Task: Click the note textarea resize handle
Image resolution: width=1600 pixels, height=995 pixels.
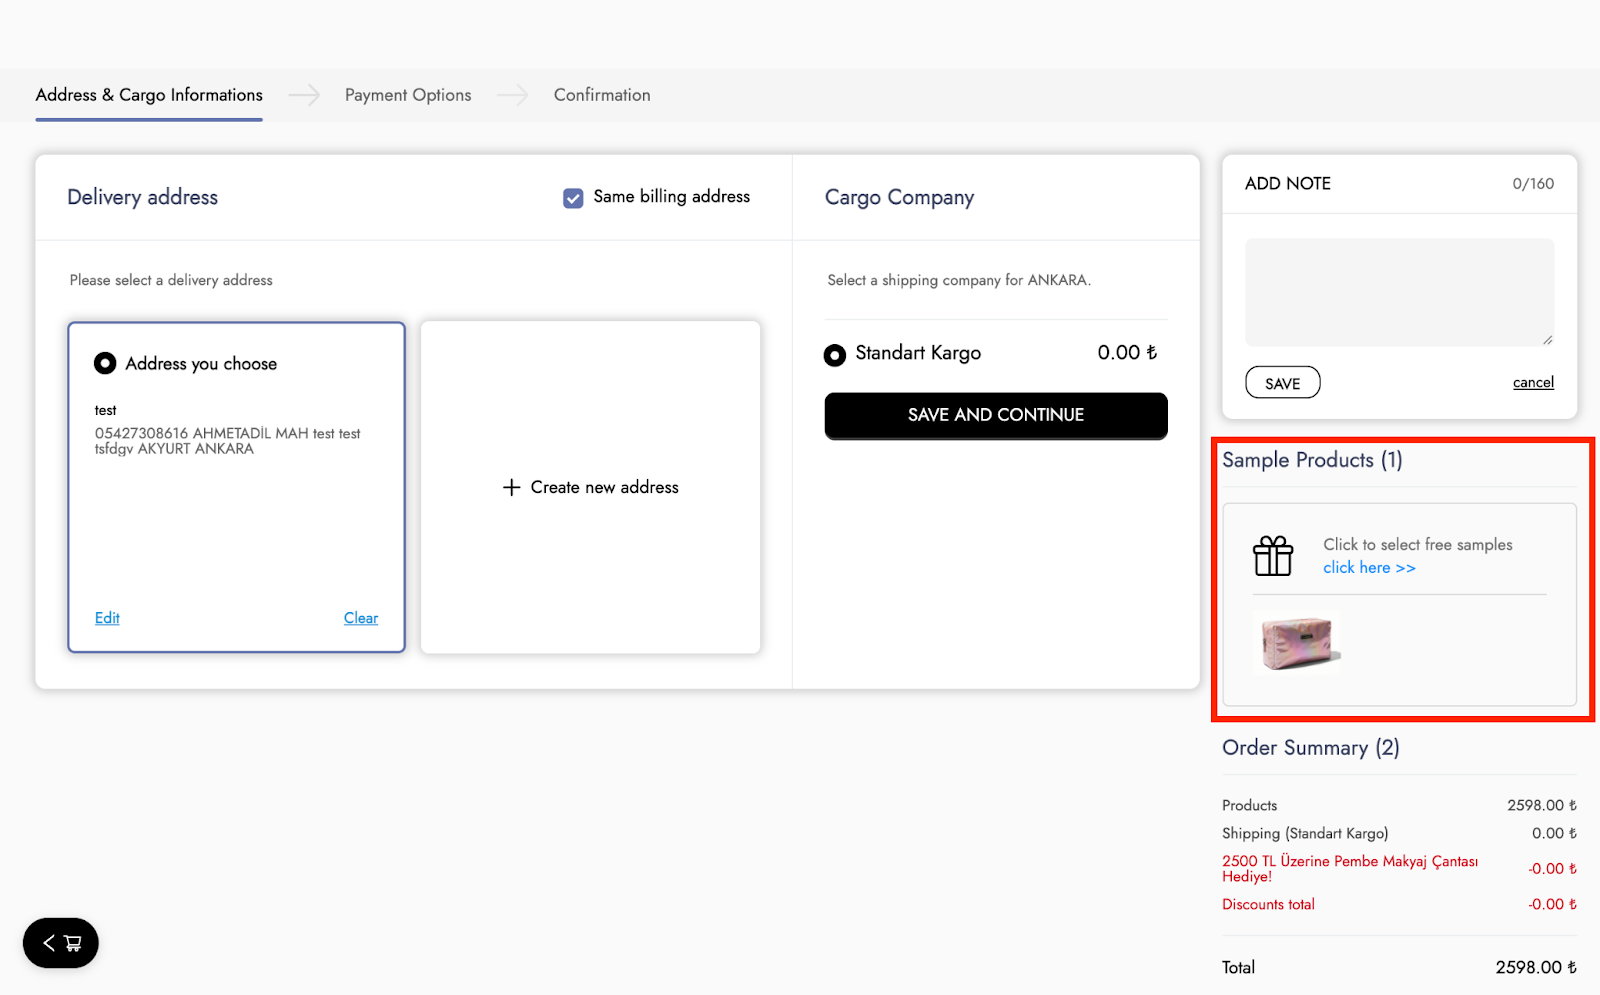Action: [1547, 340]
